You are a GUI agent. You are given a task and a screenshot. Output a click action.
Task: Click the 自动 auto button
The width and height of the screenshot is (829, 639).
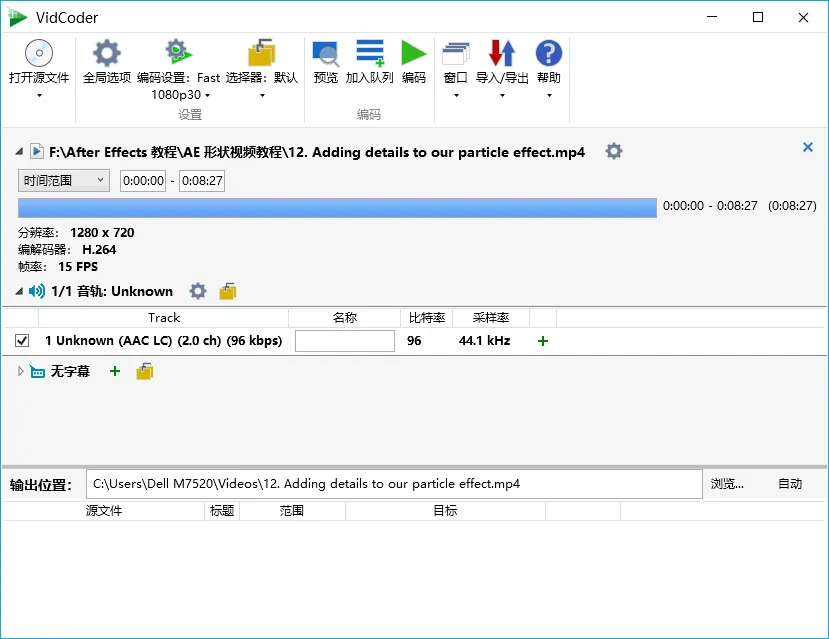789,483
